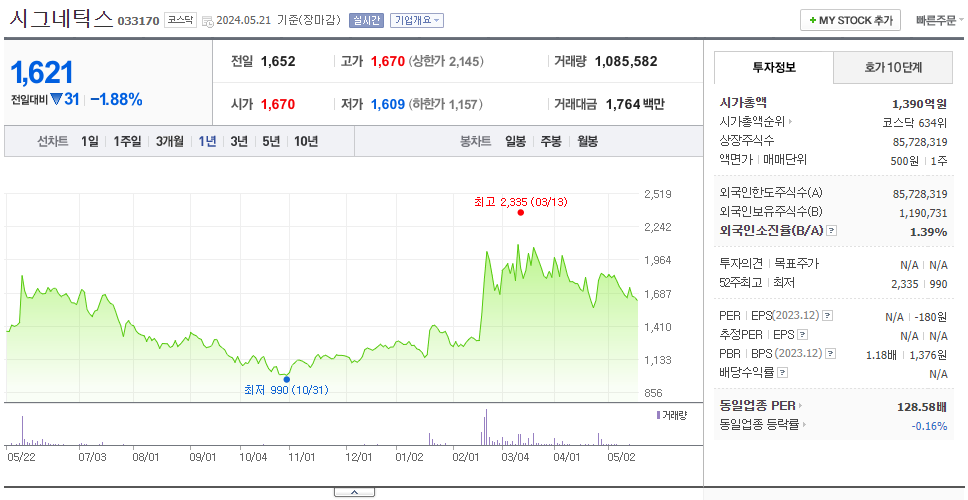Expand the 동일업종 등락률 arrow link
Screen dimensions: 968x500
[804, 425]
